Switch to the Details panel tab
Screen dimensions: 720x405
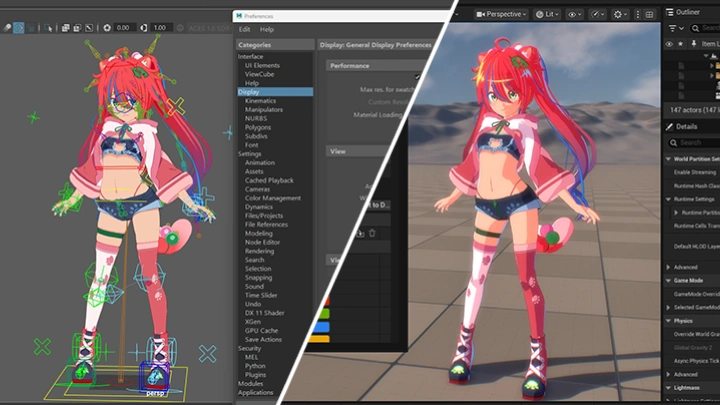tap(681, 126)
